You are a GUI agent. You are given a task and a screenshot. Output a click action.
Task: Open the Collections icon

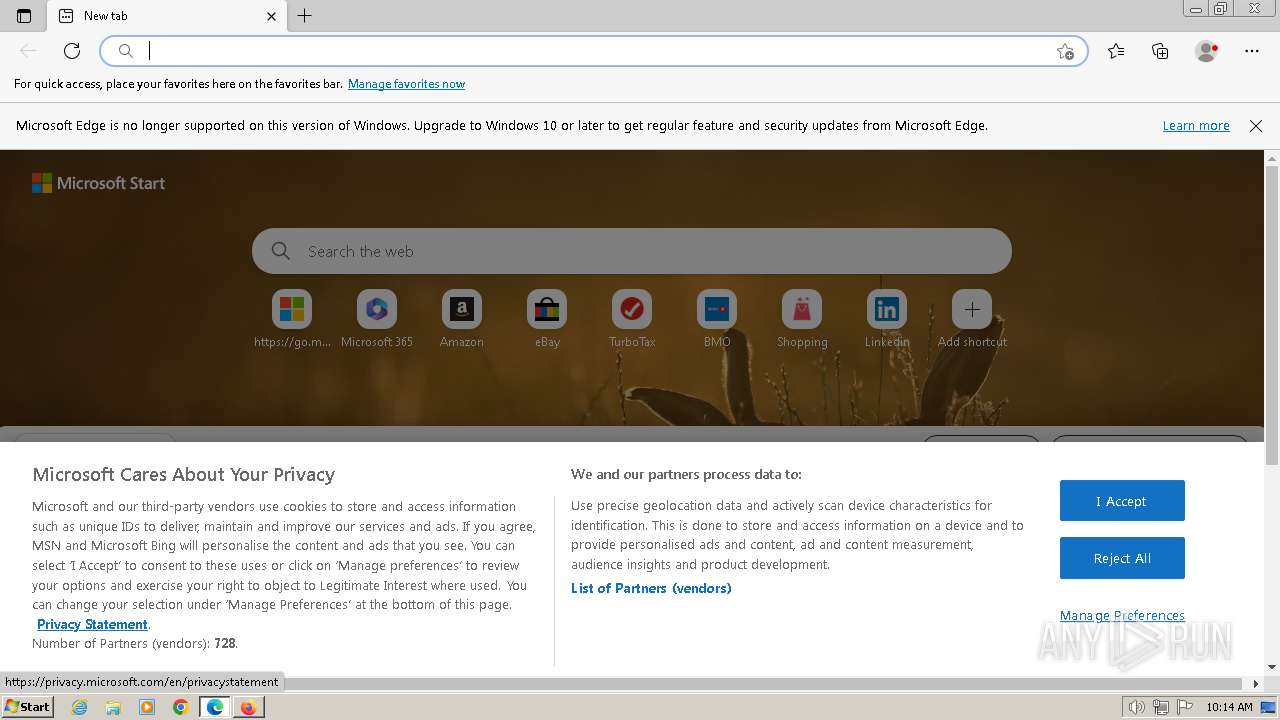[x=1160, y=51]
